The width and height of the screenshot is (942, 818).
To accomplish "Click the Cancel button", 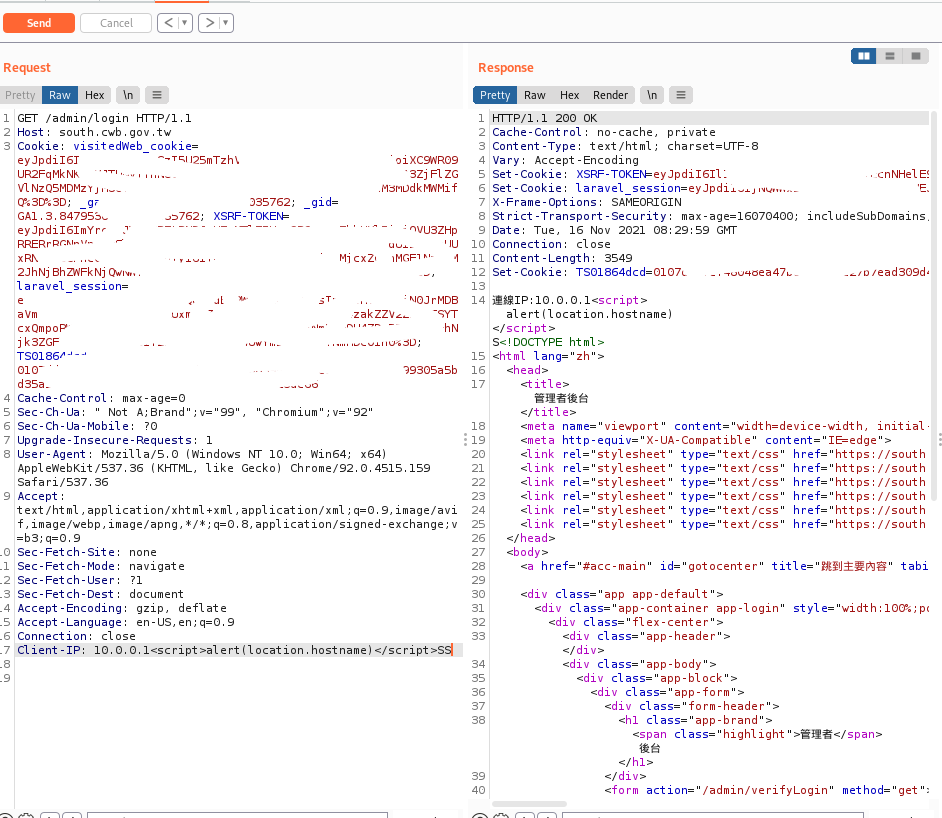I will point(116,23).
